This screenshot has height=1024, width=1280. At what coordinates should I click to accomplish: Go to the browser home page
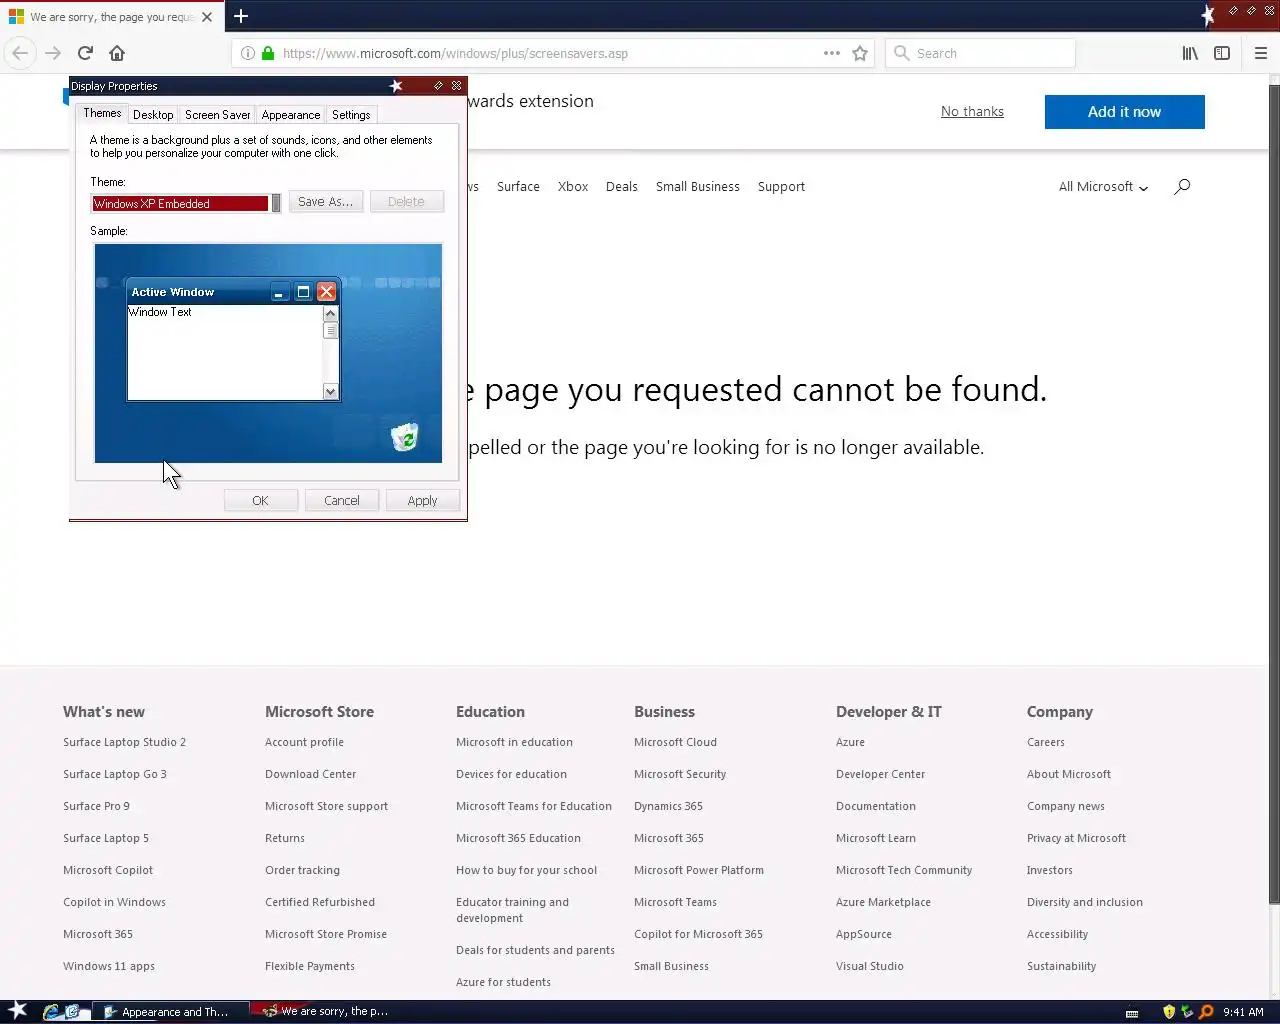117,53
